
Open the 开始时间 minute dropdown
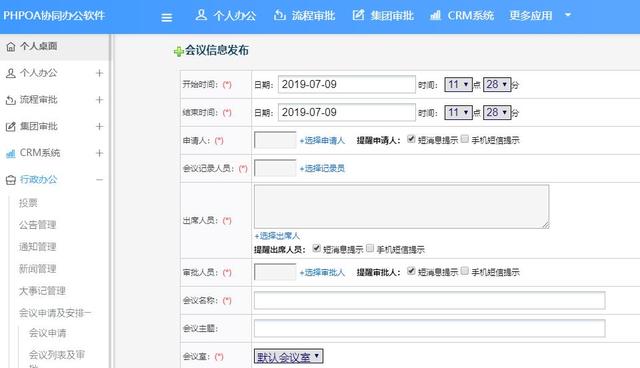tap(497, 84)
